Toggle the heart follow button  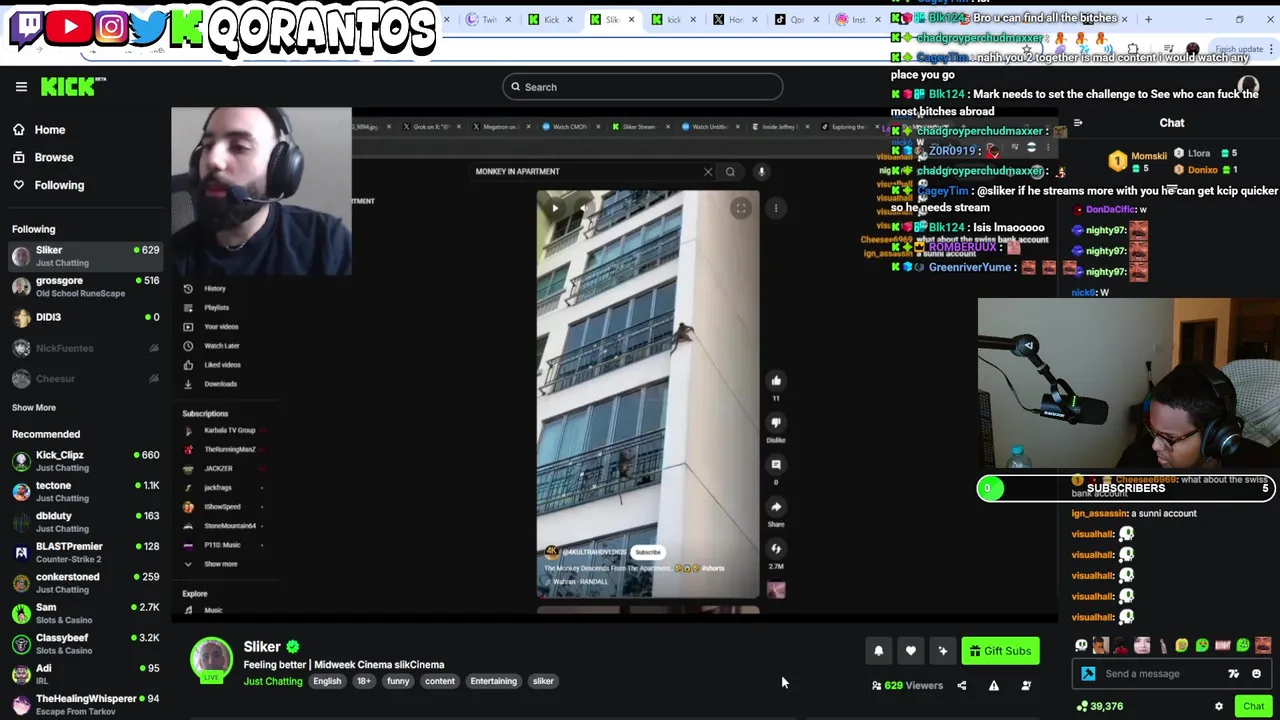click(x=911, y=651)
